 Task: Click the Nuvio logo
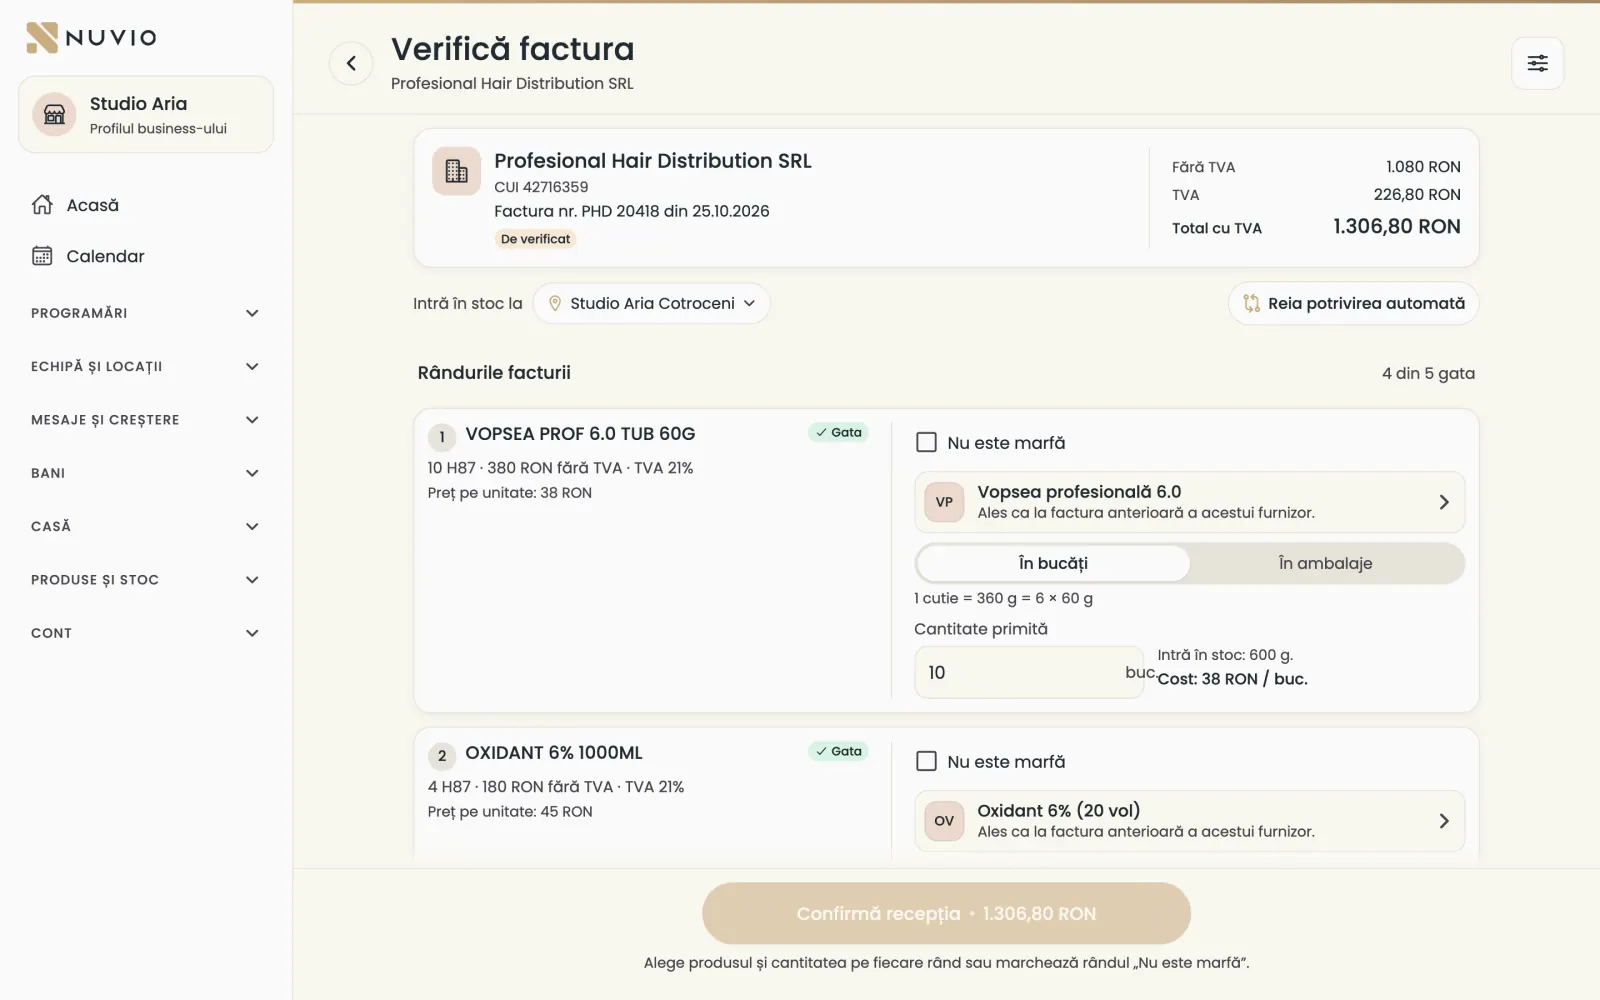[91, 38]
